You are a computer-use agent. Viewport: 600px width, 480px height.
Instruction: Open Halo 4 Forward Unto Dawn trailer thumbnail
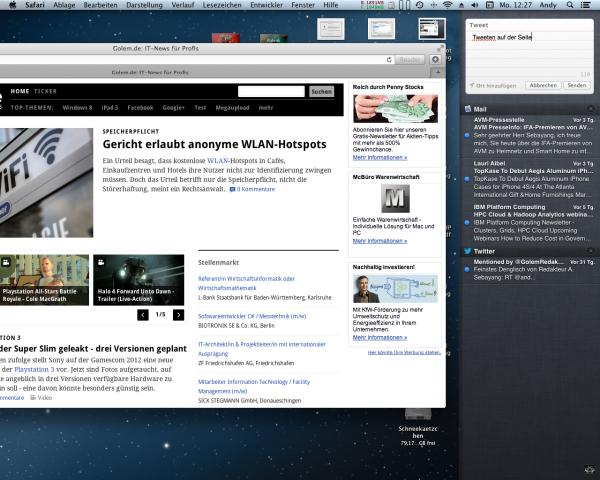point(132,280)
